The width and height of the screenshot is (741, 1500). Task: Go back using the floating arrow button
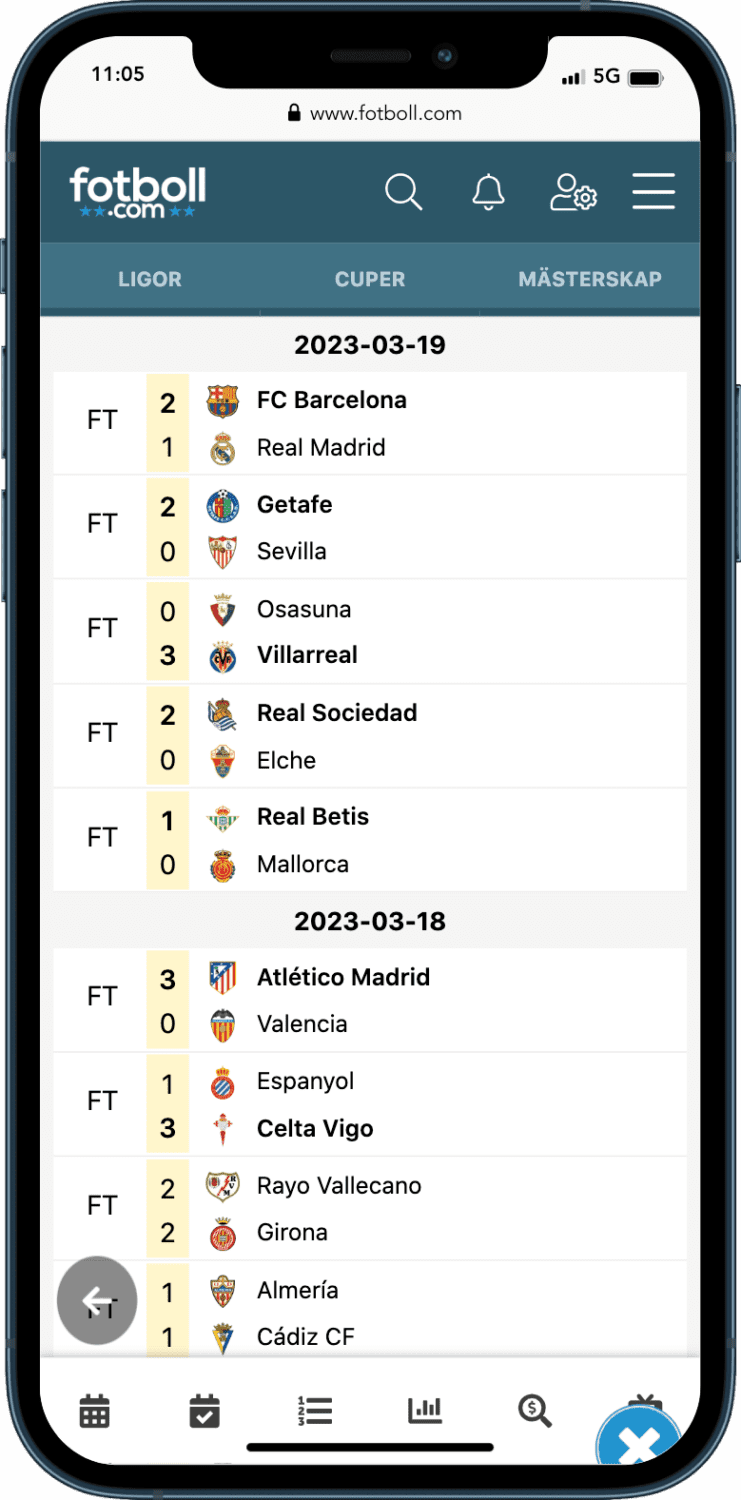[x=97, y=1300]
